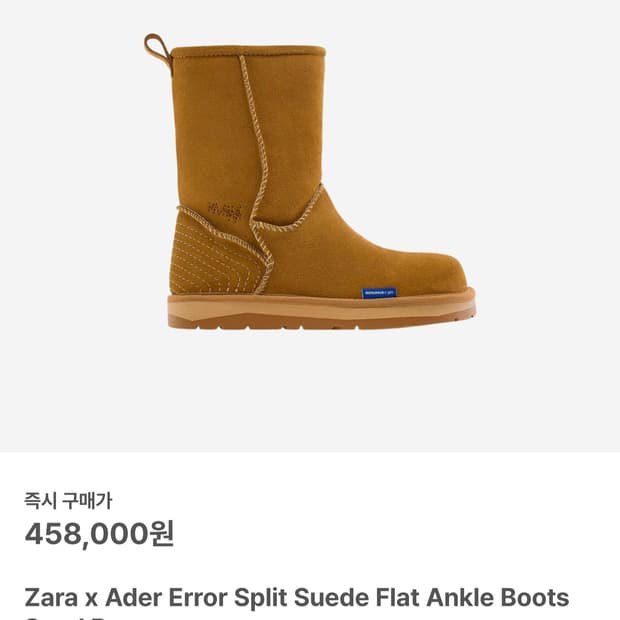Click the boot's tan rubber sole
Viewport: 620px width, 620px height.
click(x=321, y=310)
